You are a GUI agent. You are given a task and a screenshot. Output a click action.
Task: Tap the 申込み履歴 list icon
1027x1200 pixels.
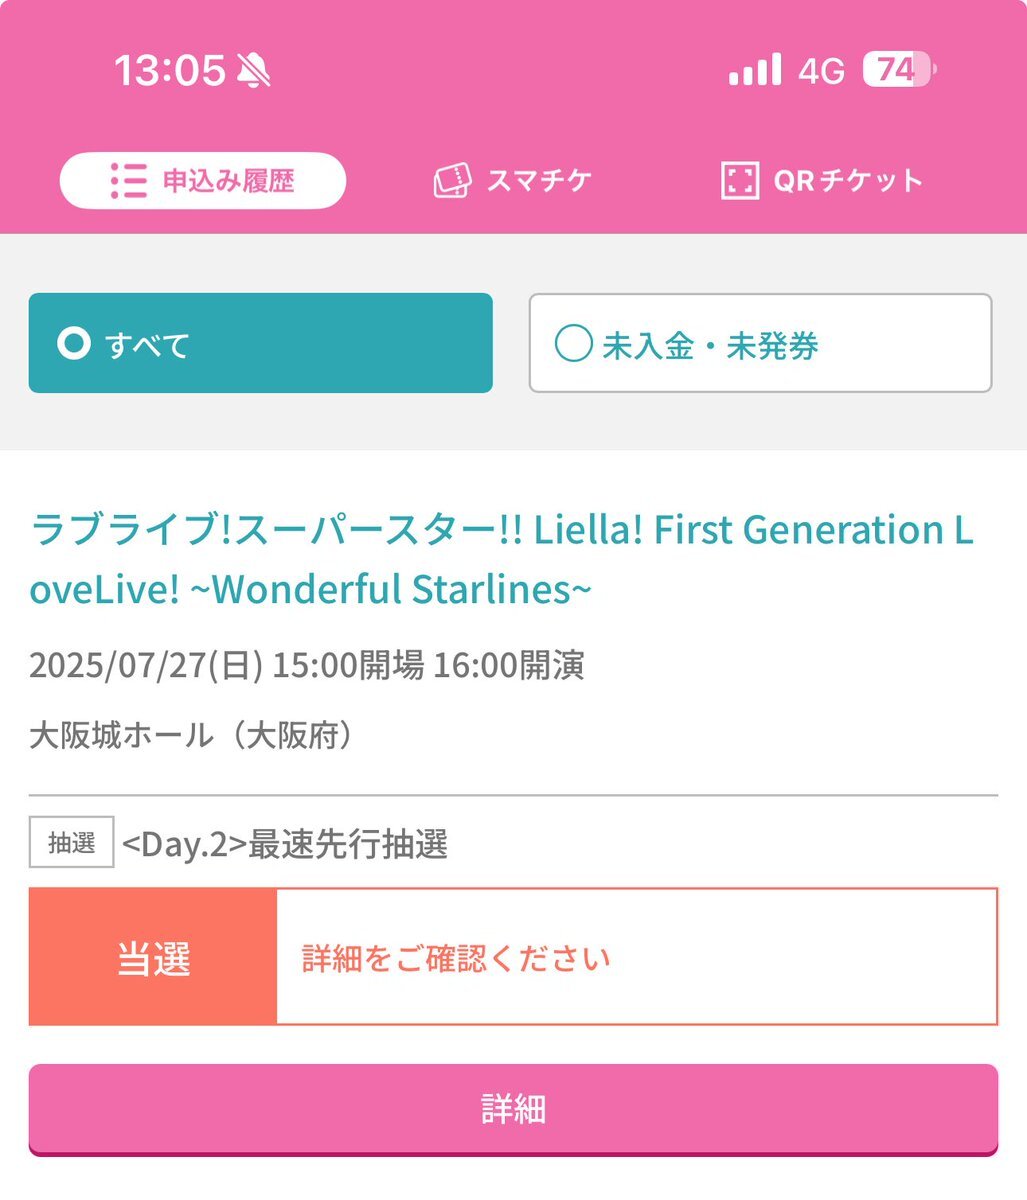[x=128, y=180]
